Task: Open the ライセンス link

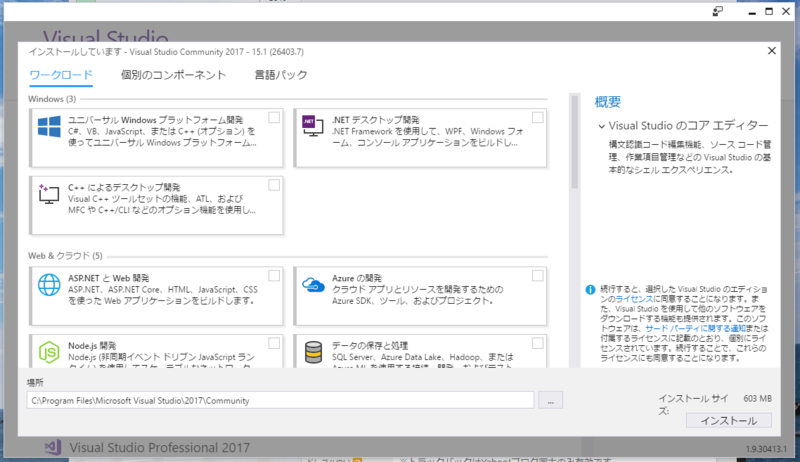Action: [634, 299]
